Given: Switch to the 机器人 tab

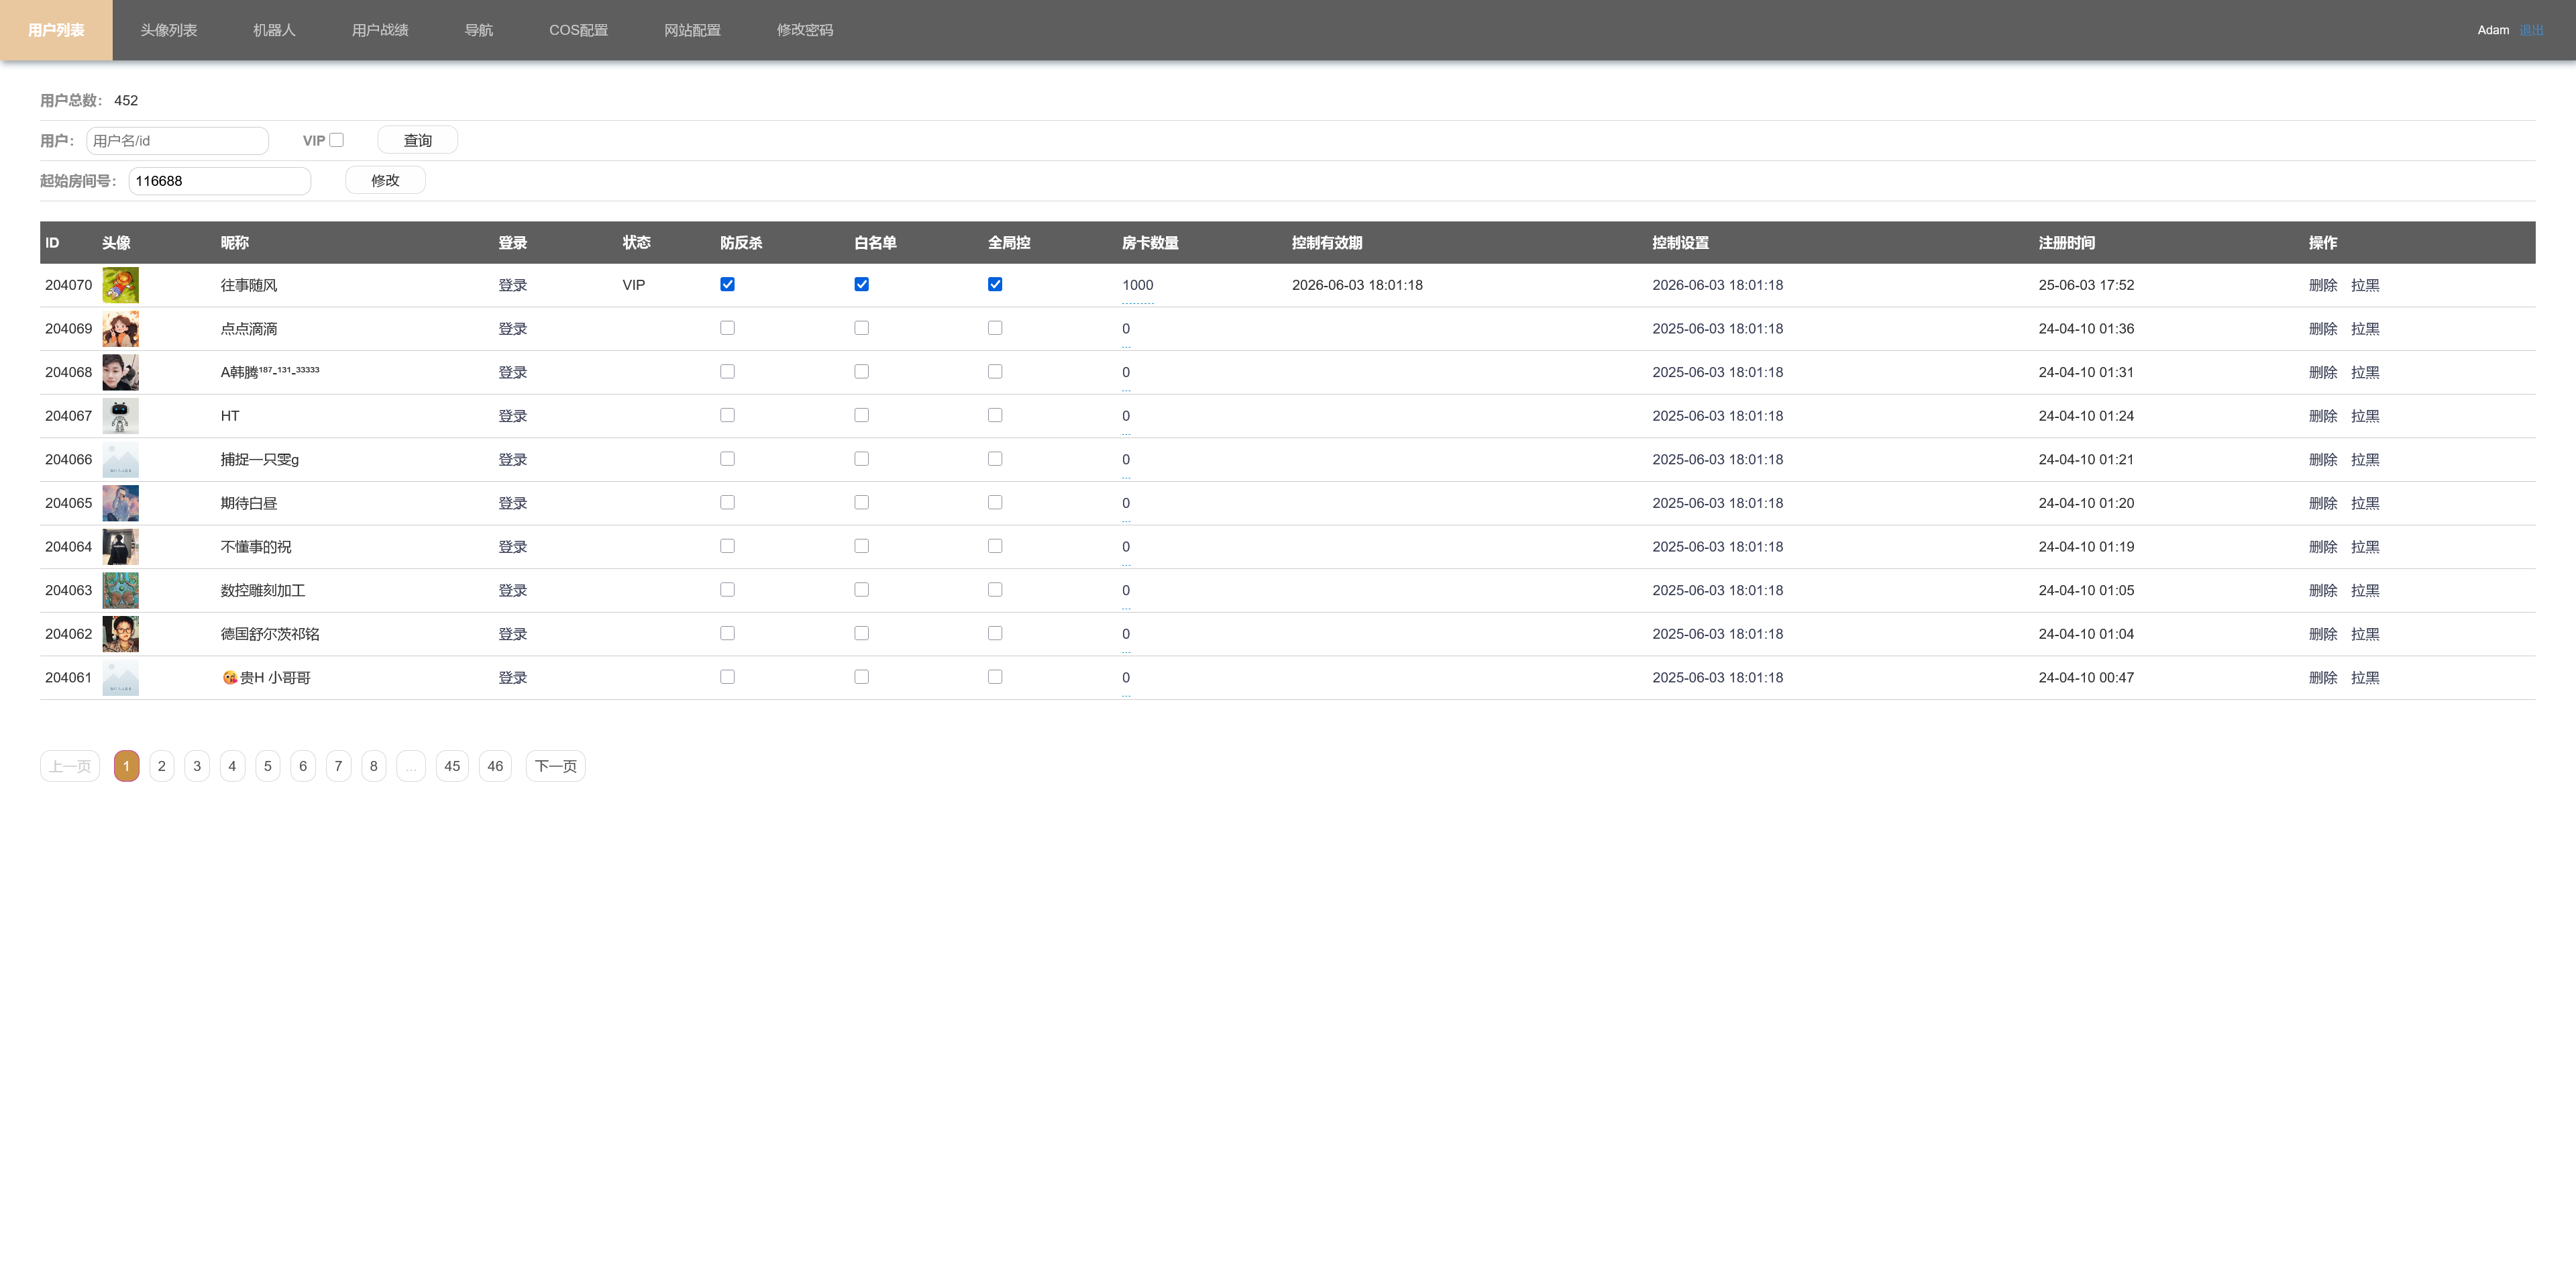Looking at the screenshot, I should coord(274,30).
